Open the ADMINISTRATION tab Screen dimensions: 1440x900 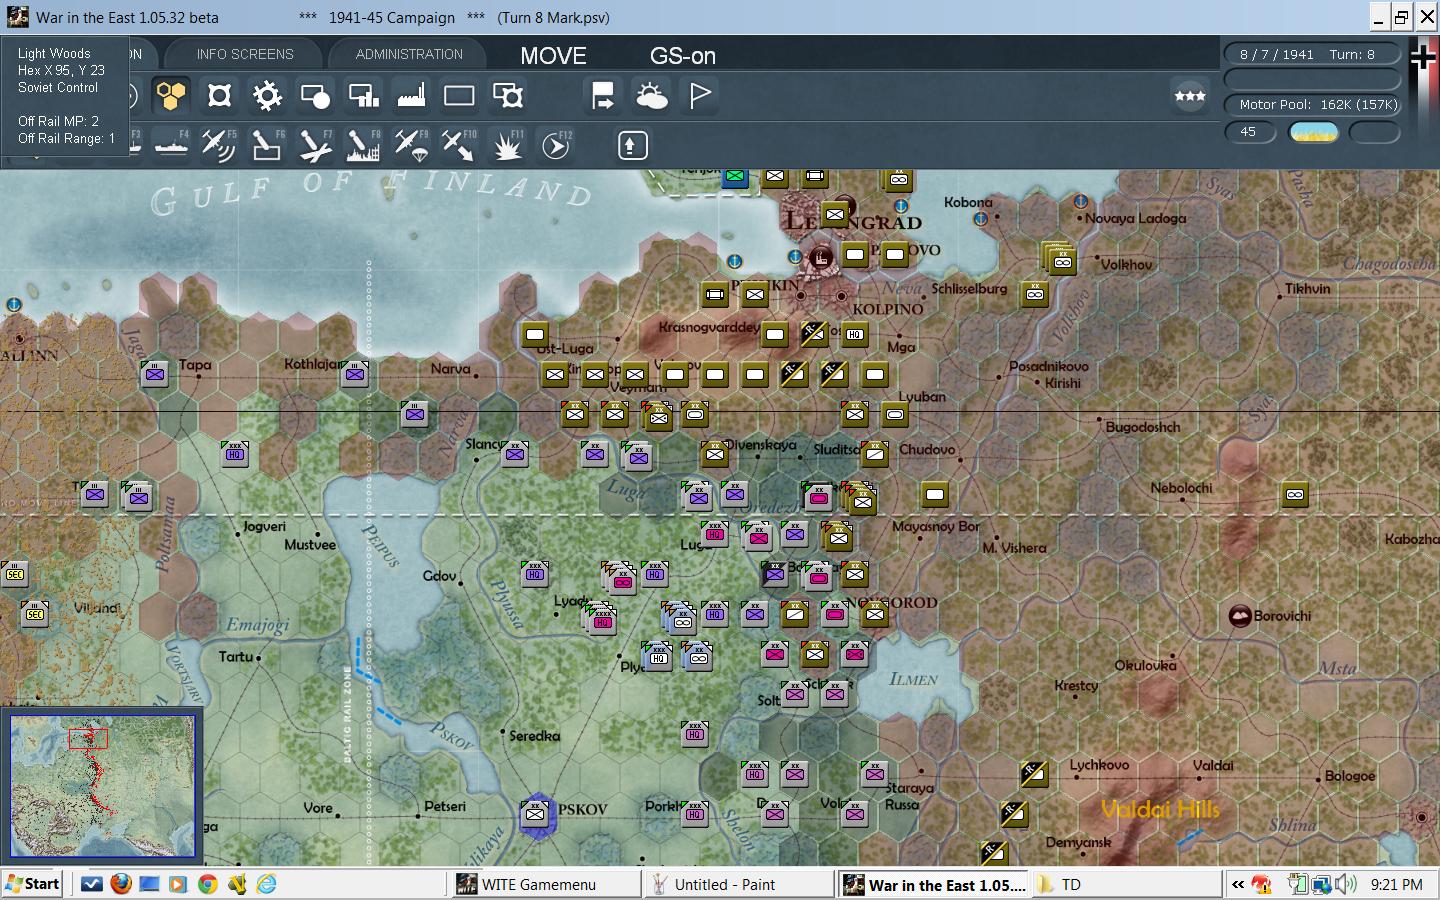(409, 54)
